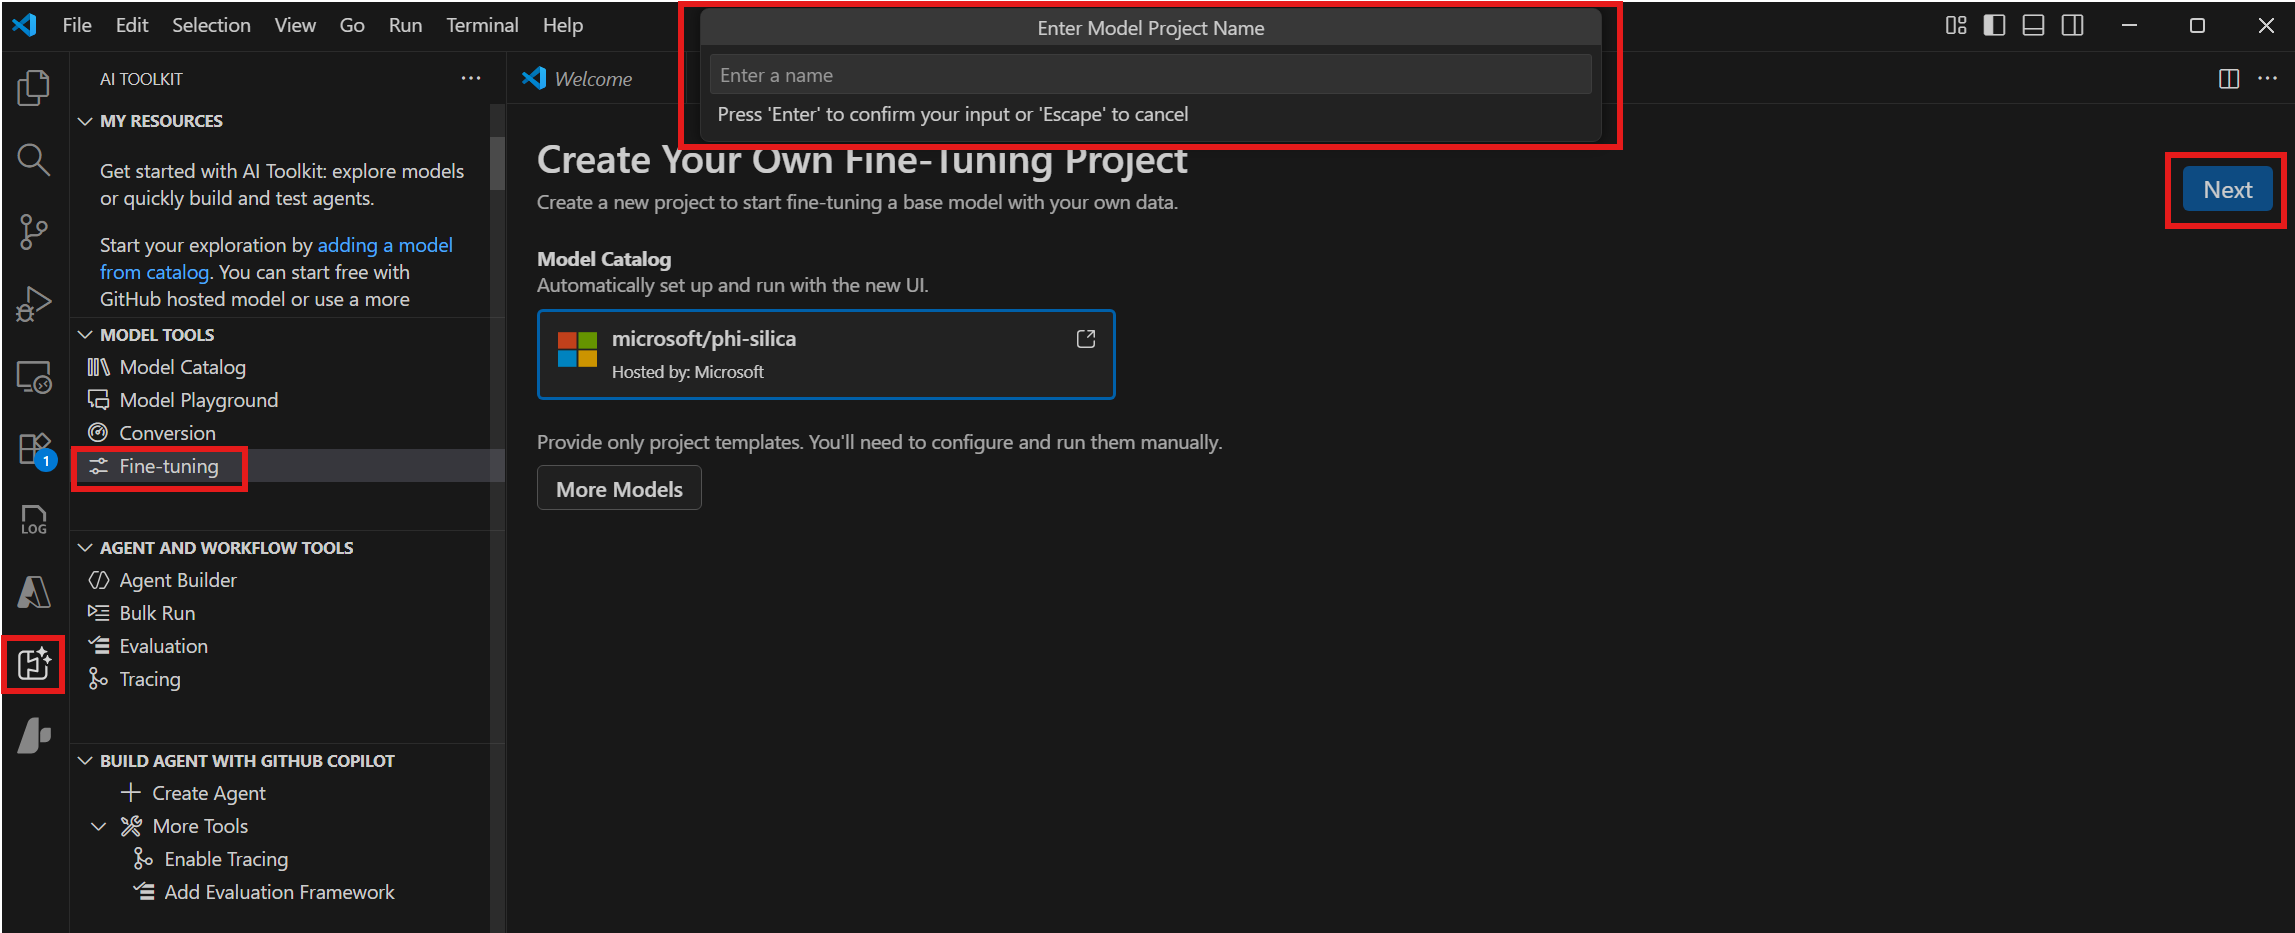Select the Search icon
The width and height of the screenshot is (2295, 933).
point(33,160)
